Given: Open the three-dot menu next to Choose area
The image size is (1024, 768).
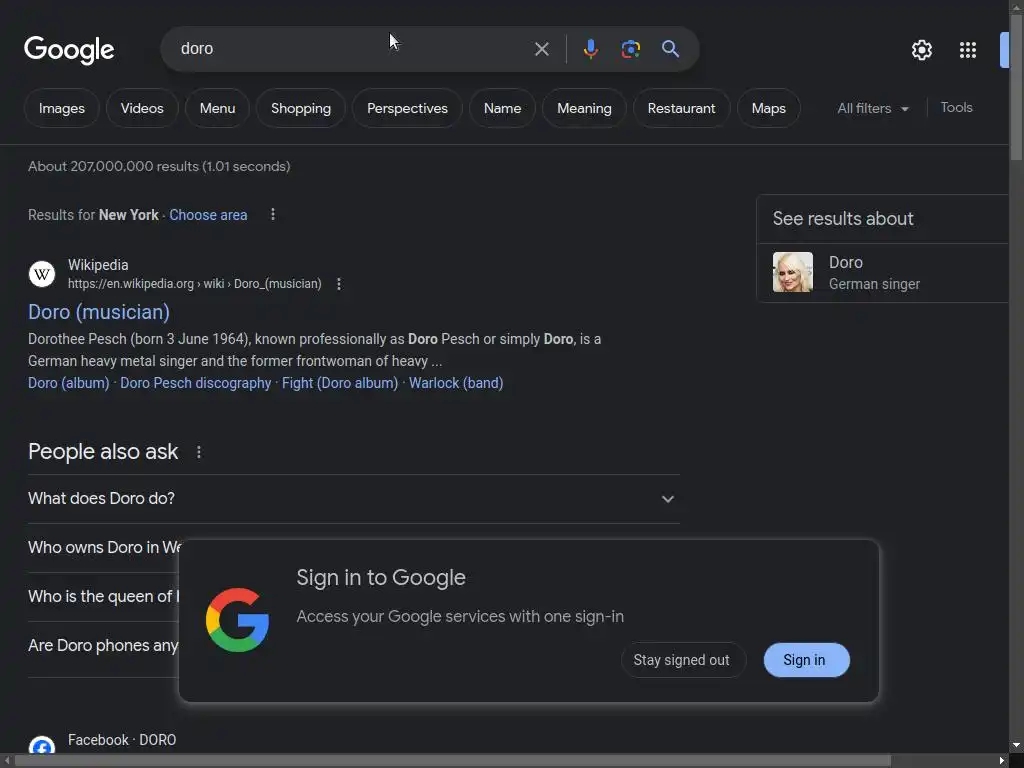Looking at the screenshot, I should point(273,214).
